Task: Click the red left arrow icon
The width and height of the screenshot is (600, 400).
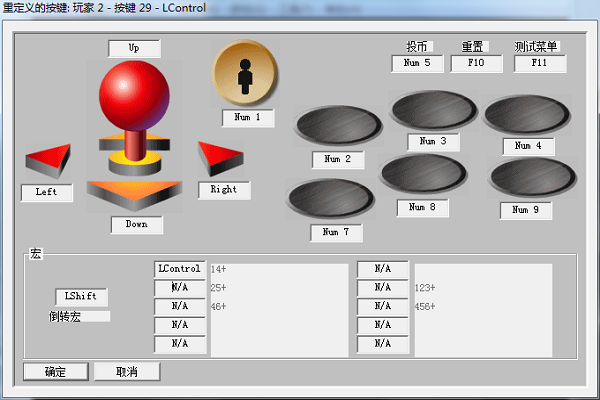Action: coord(48,158)
